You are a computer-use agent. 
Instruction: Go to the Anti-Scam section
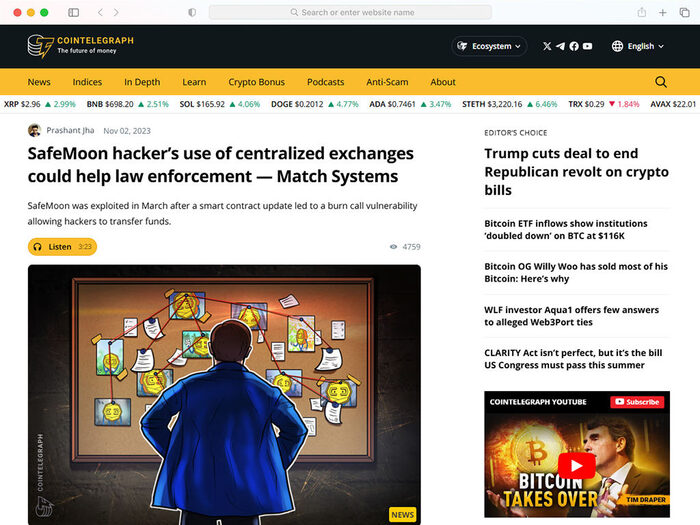(387, 82)
